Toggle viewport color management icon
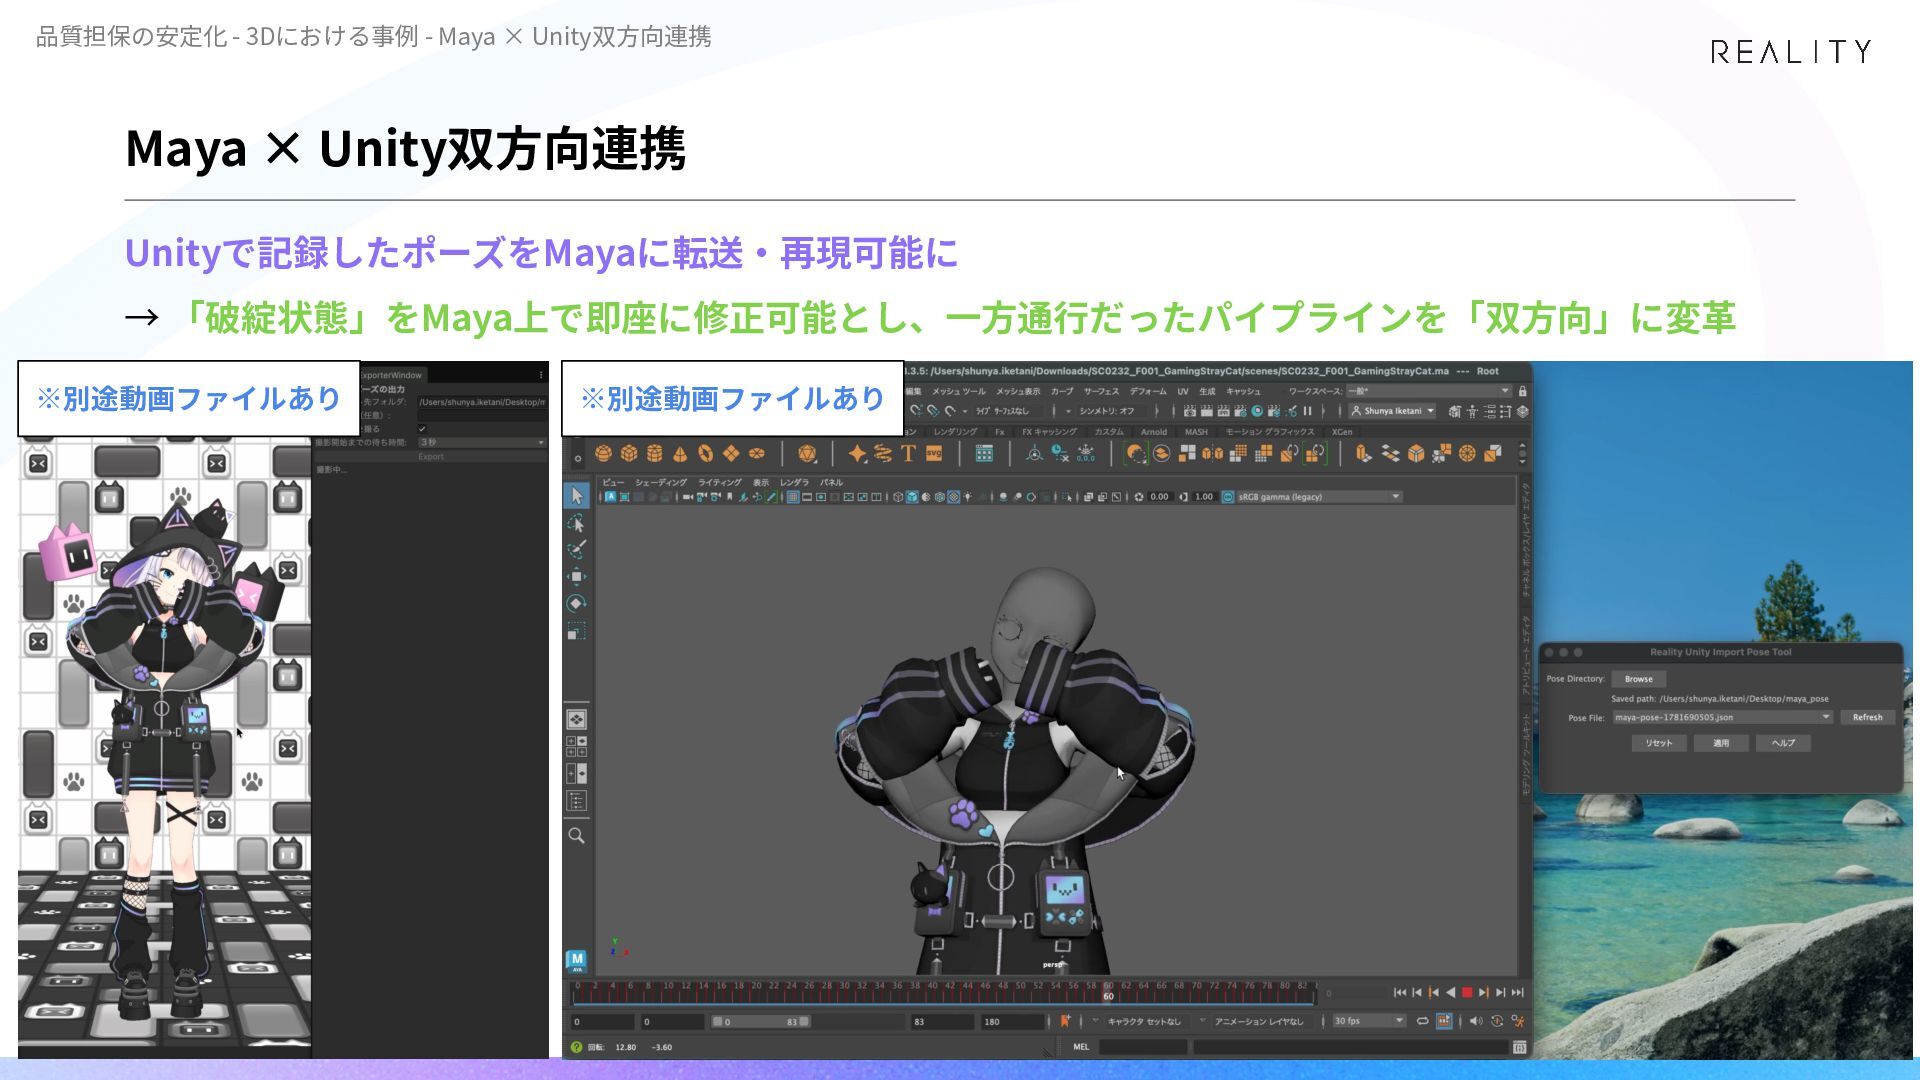Image resolution: width=1920 pixels, height=1080 pixels. (x=1228, y=497)
